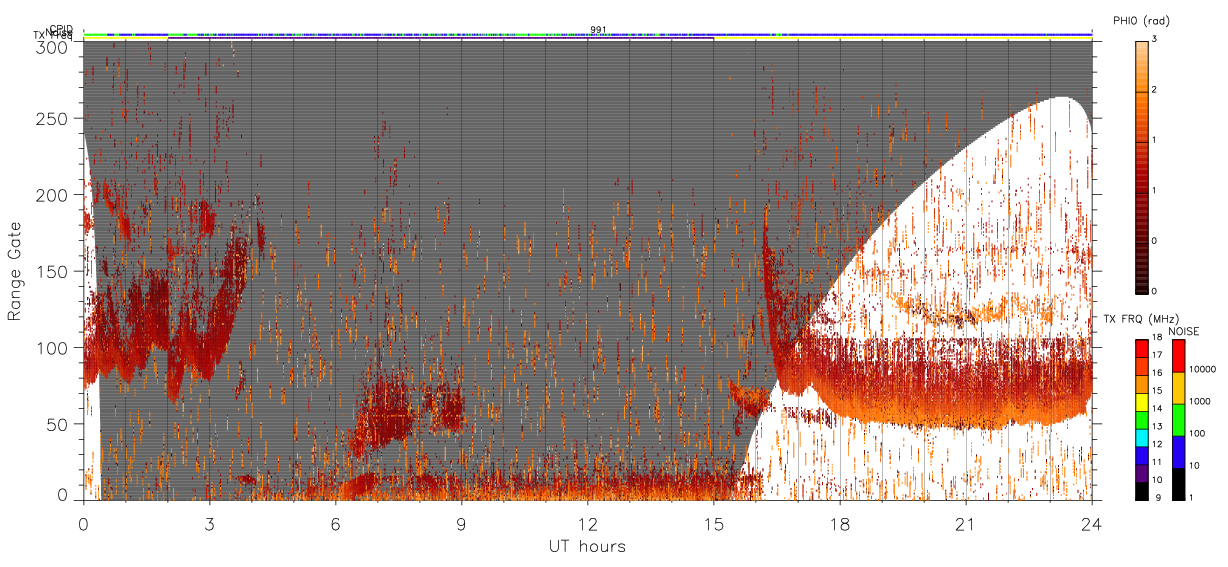This screenshot has width=1228, height=567.
Task: Click the '200' tick on Range Gate axis
Action: [54, 195]
